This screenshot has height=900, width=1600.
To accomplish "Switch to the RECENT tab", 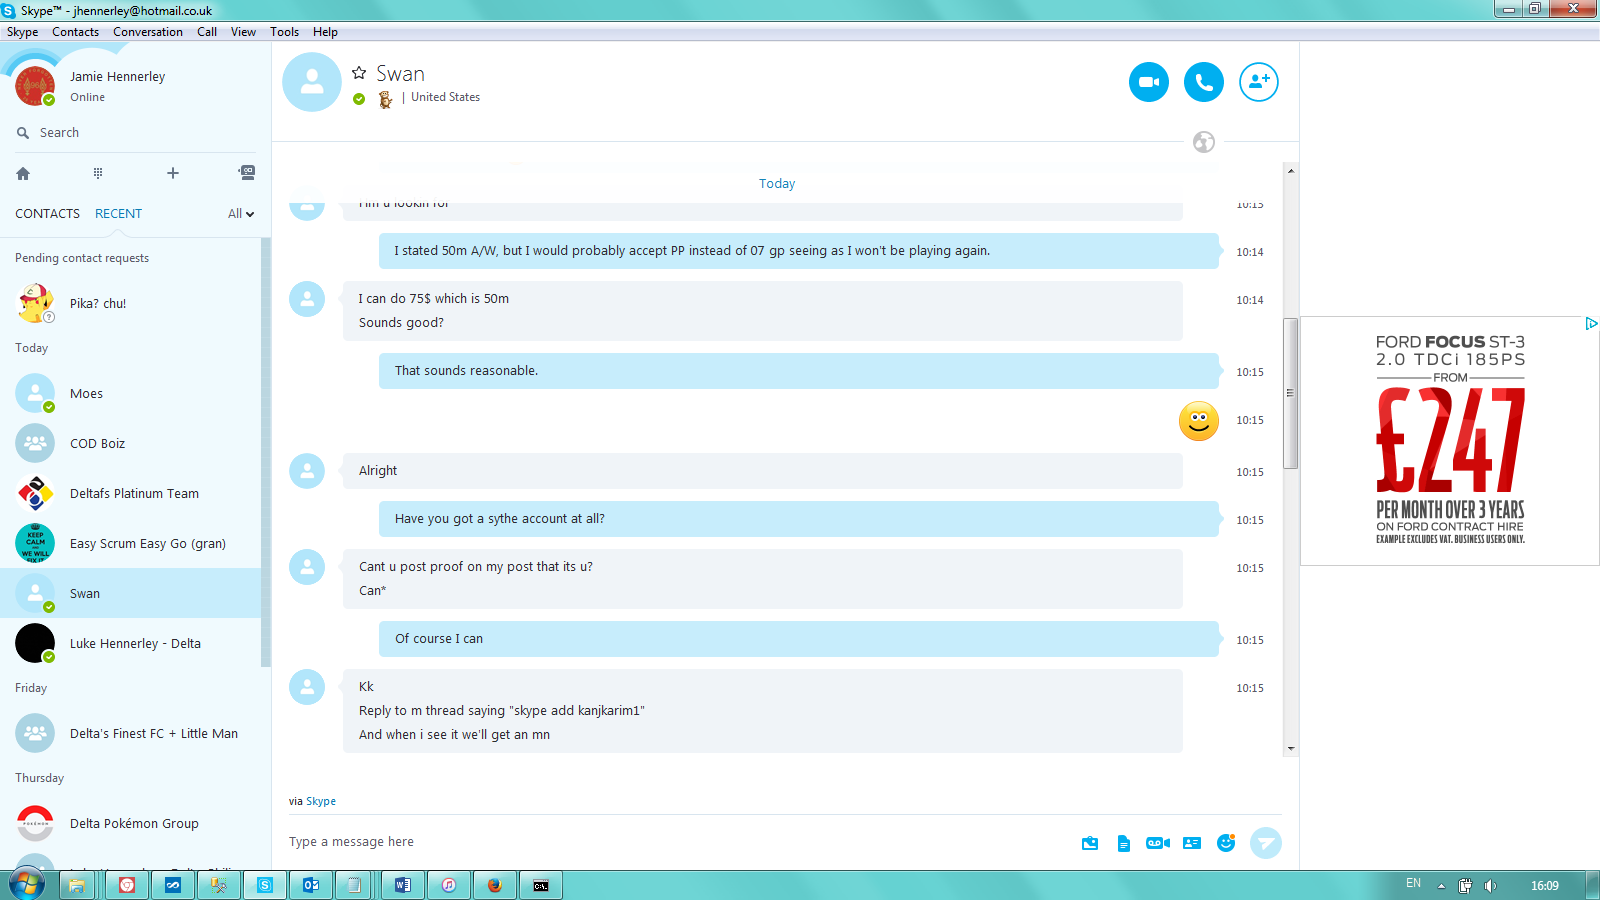I will [x=118, y=214].
